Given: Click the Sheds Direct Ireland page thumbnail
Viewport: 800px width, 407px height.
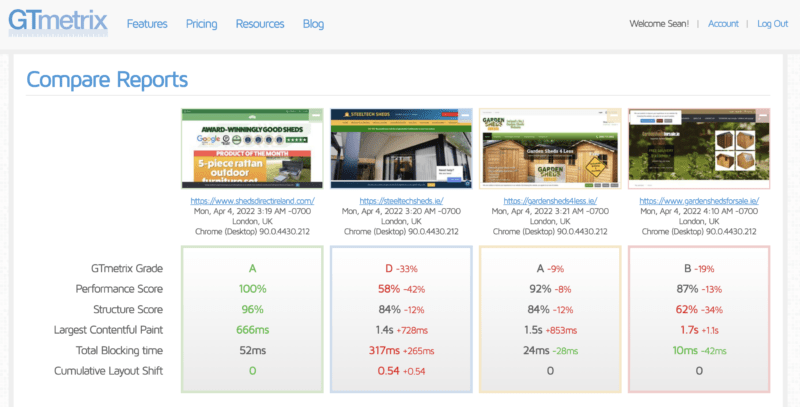Looking at the screenshot, I should coord(252,148).
